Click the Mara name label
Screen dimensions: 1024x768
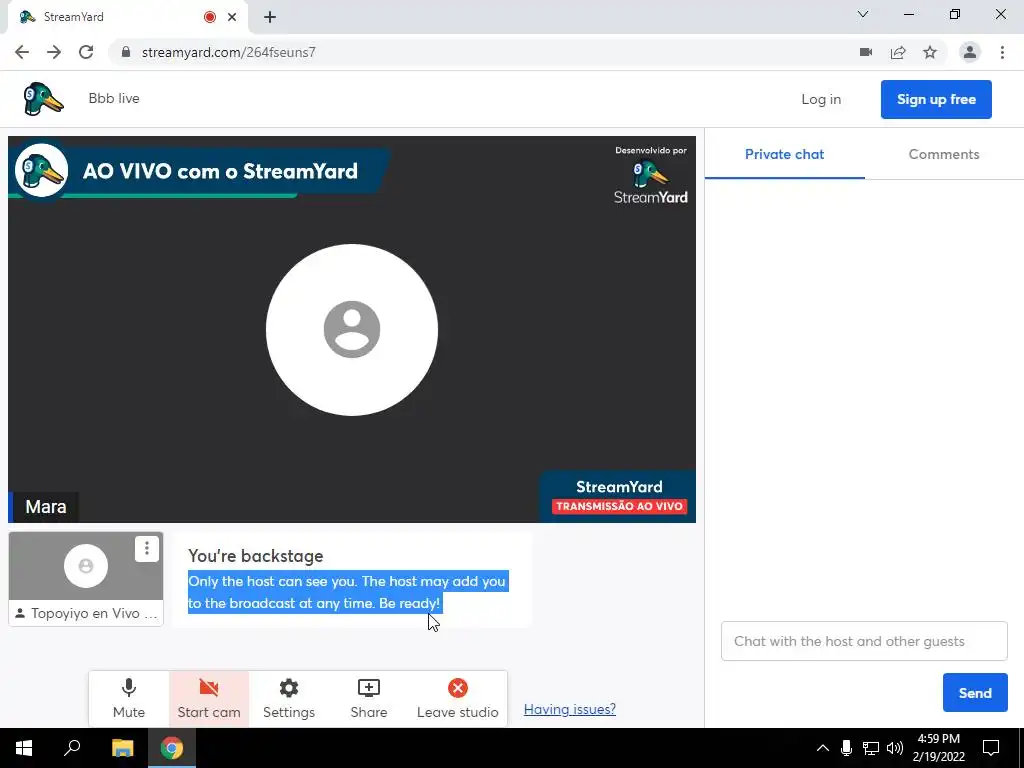[x=46, y=507]
